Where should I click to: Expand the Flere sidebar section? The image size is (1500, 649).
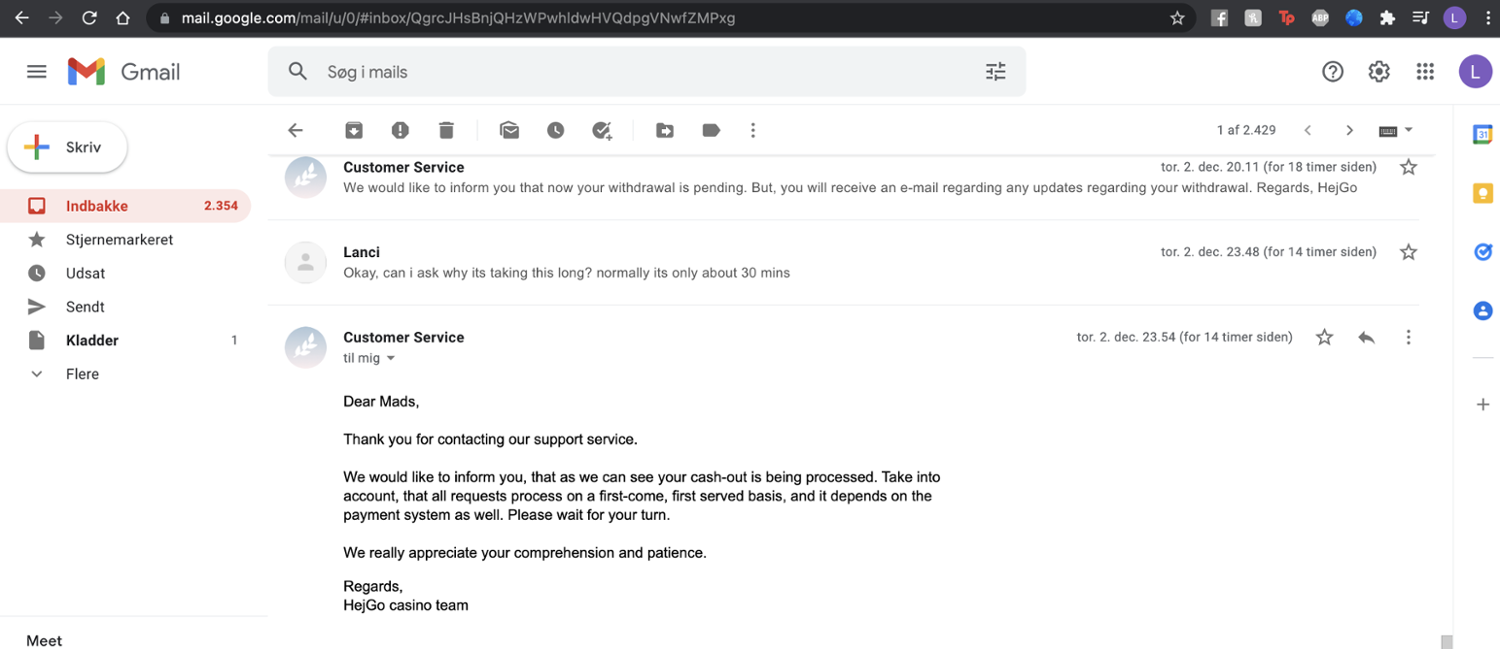(x=82, y=374)
